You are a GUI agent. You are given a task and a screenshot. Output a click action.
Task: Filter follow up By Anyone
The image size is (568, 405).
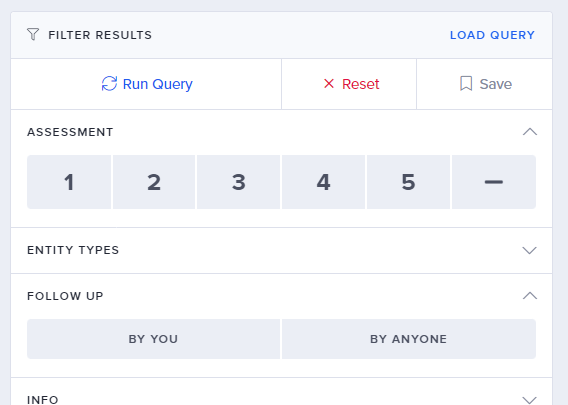(409, 339)
